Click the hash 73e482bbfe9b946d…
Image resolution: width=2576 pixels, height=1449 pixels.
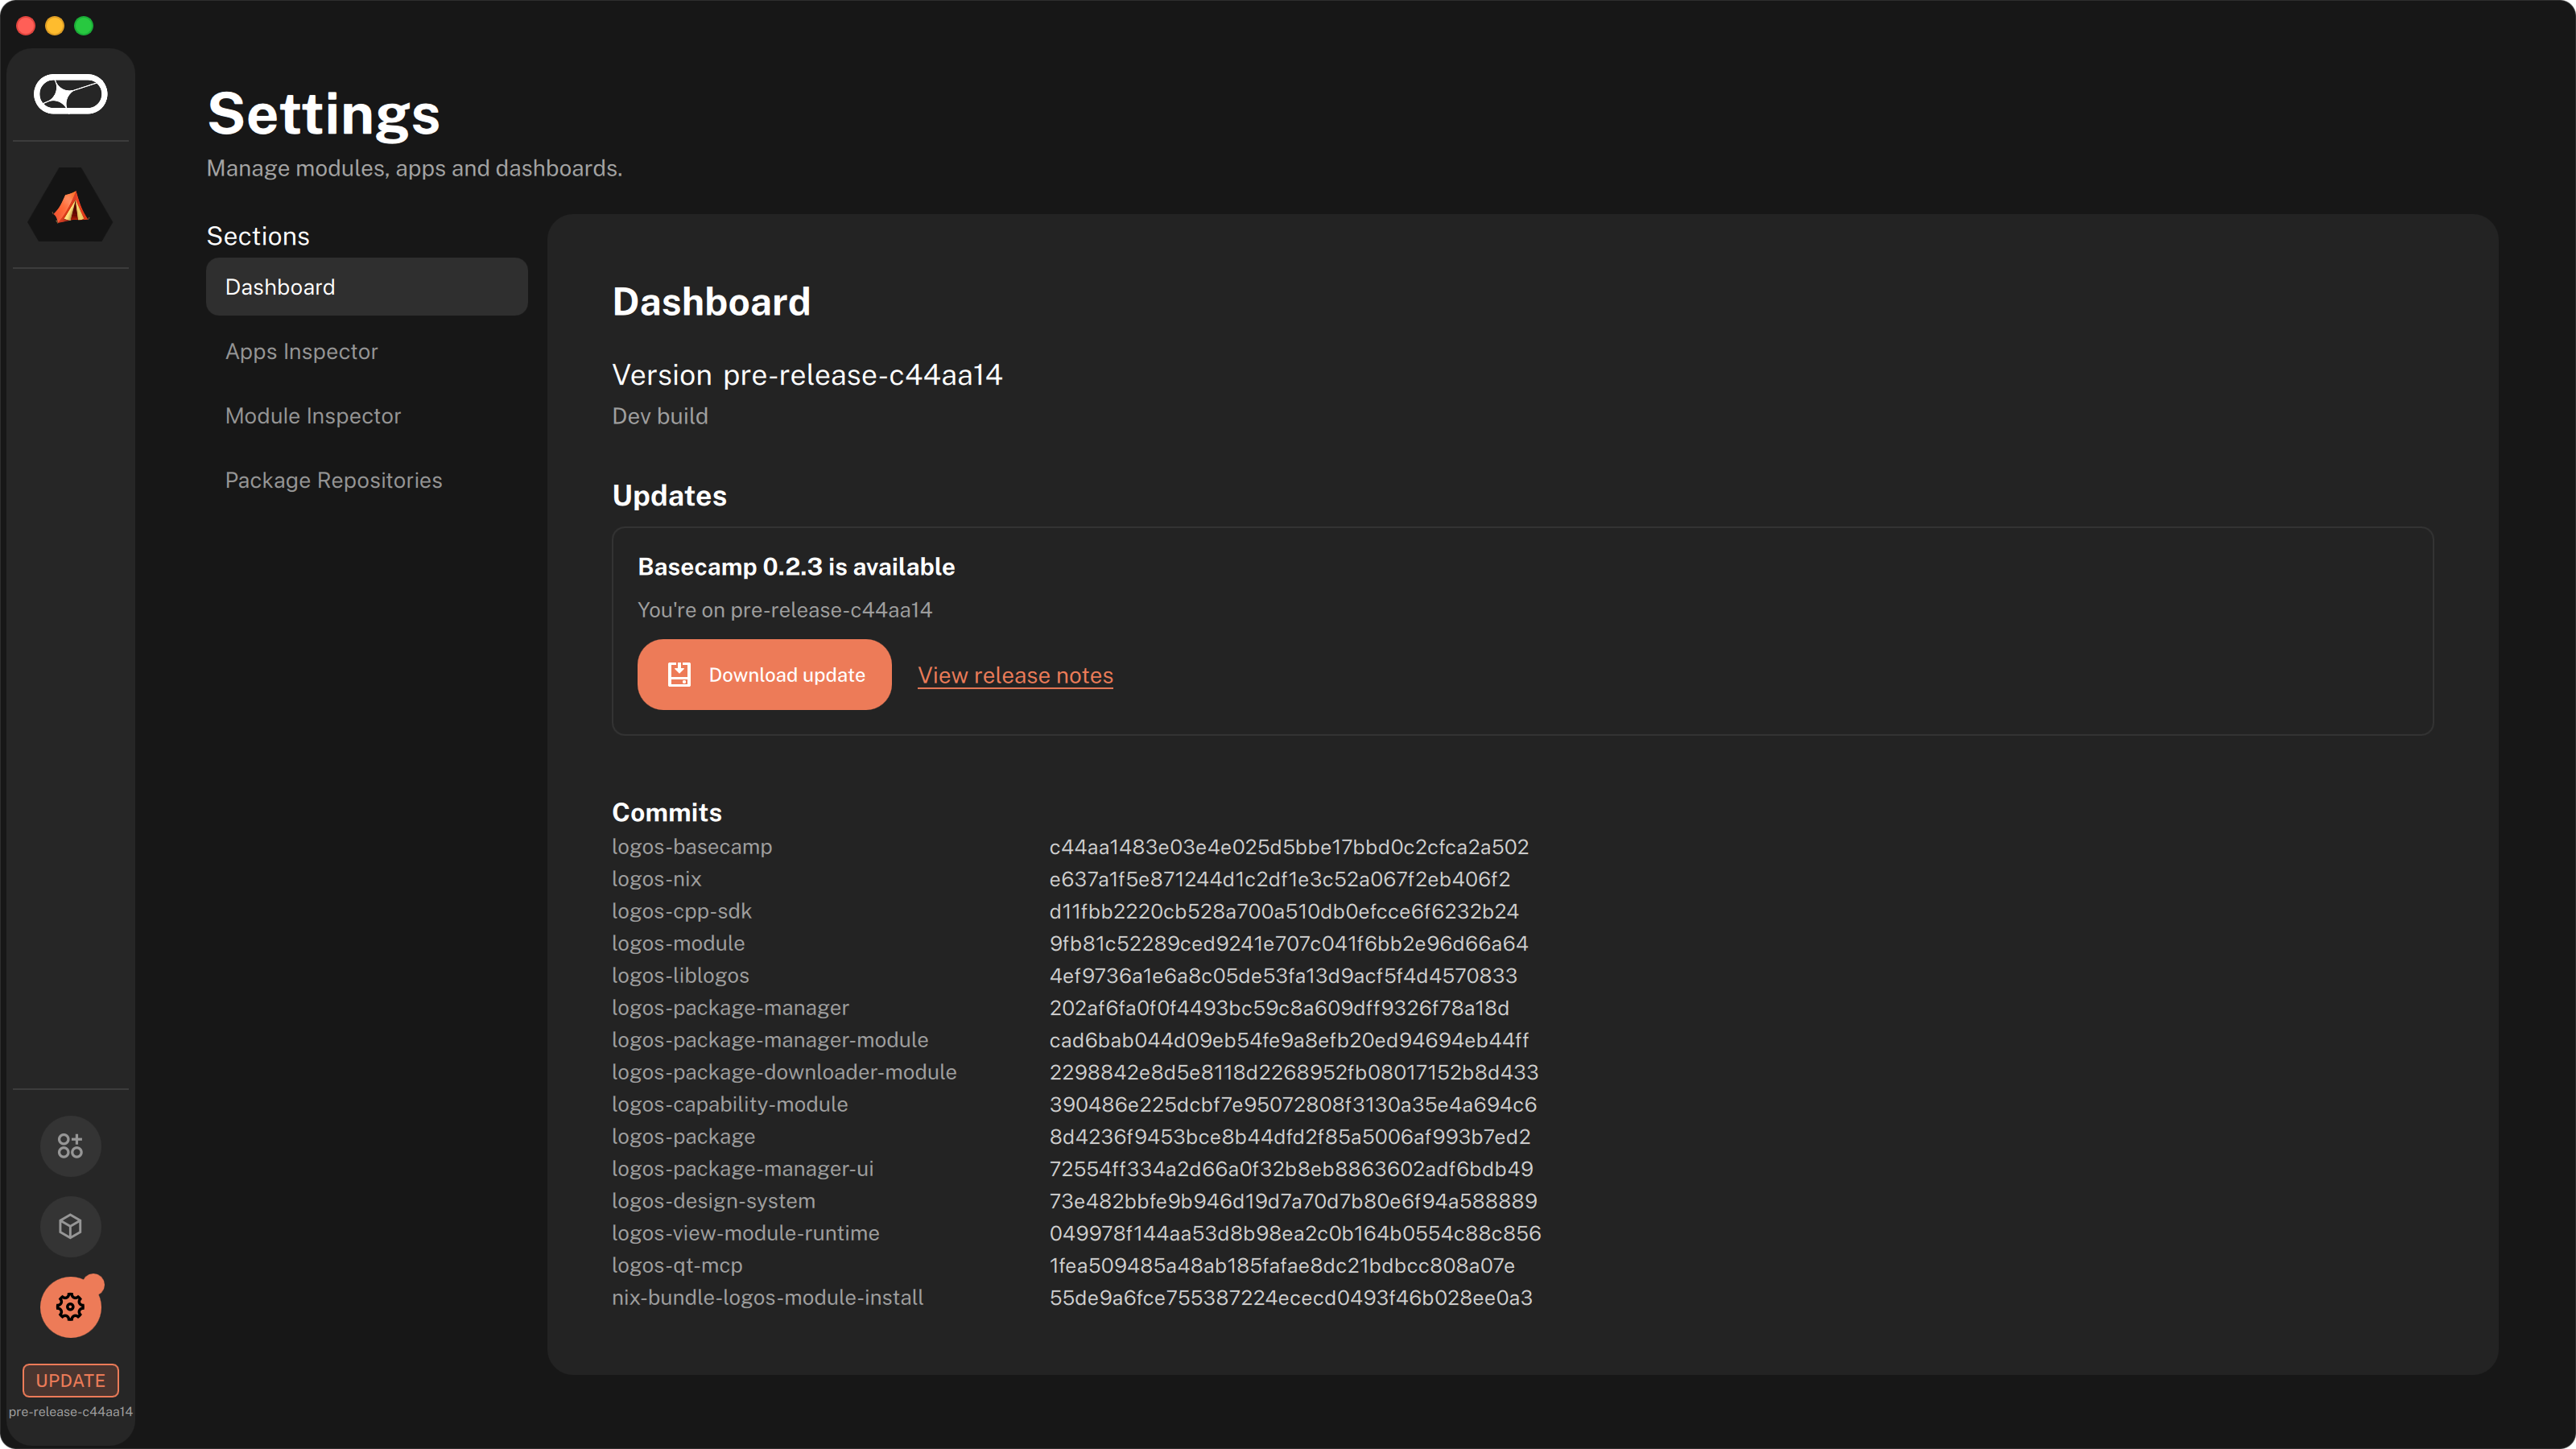pos(1293,1201)
